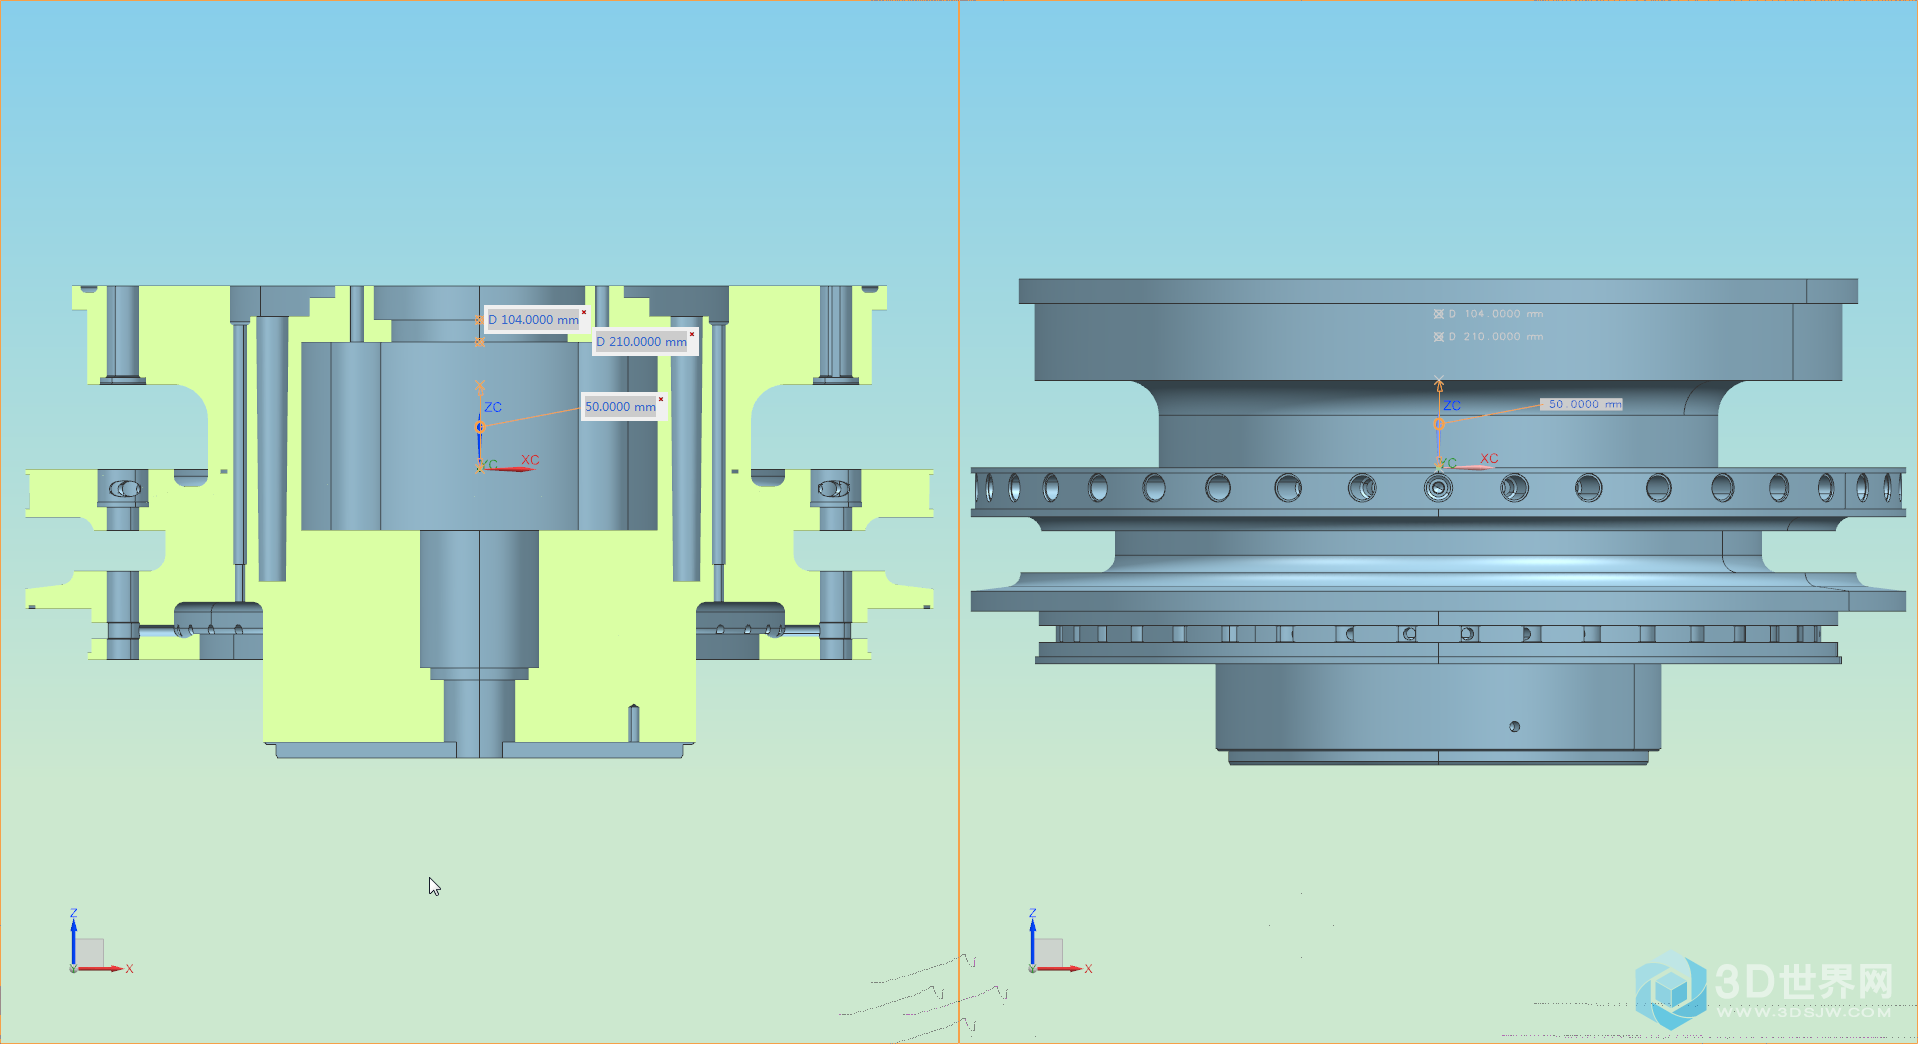Image resolution: width=1918 pixels, height=1044 pixels.
Task: Click the D 210.0000 mm dimension field in left view
Action: tap(641, 342)
